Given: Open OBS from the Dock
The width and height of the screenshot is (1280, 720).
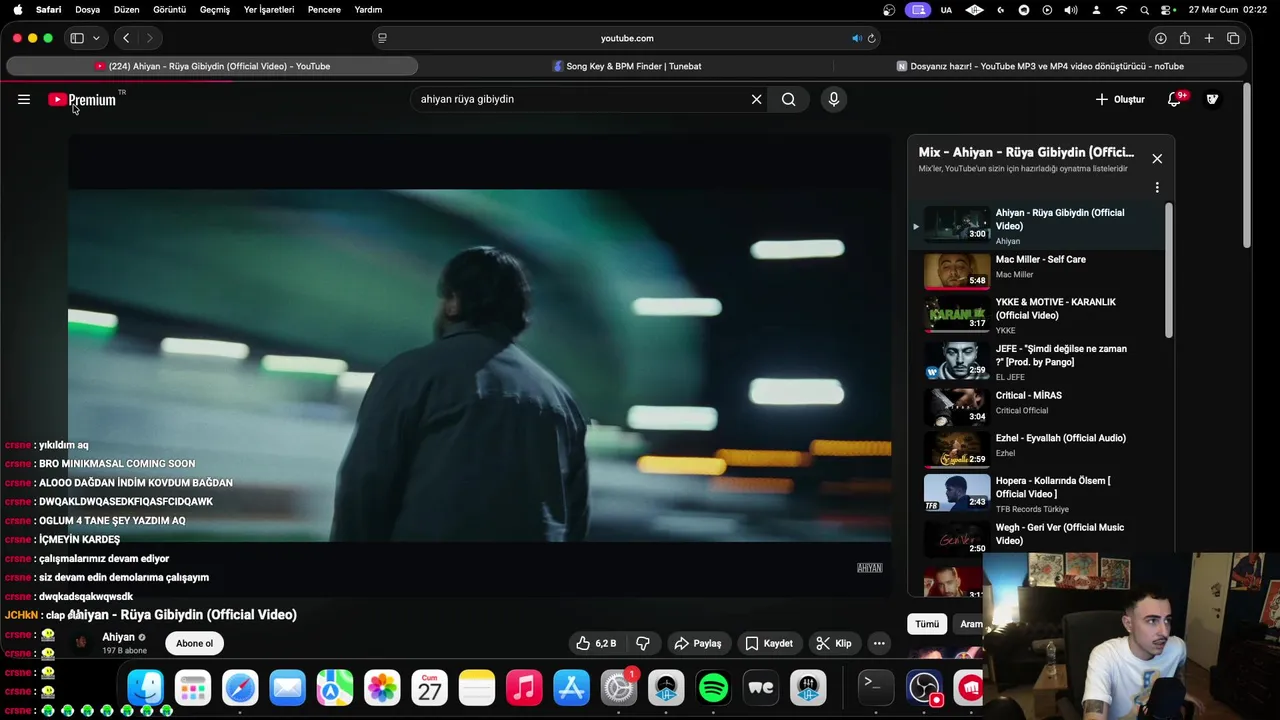Looking at the screenshot, I should (x=923, y=688).
